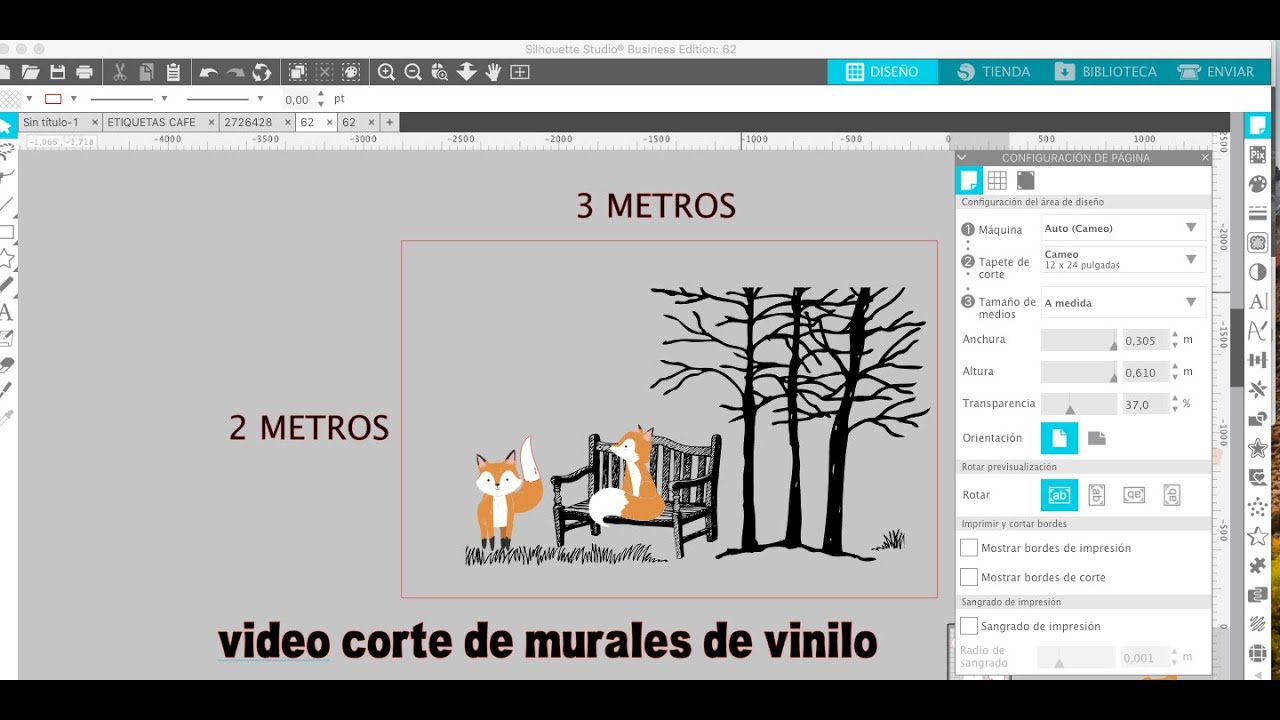Copy selection with the copy icon
This screenshot has width=1280, height=720.
pos(147,72)
